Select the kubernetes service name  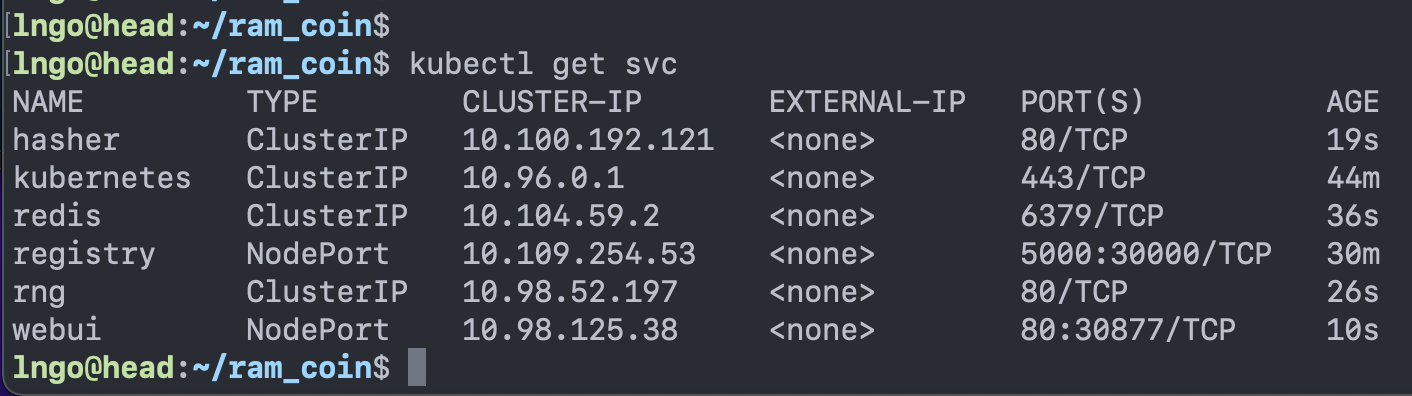[102, 178]
